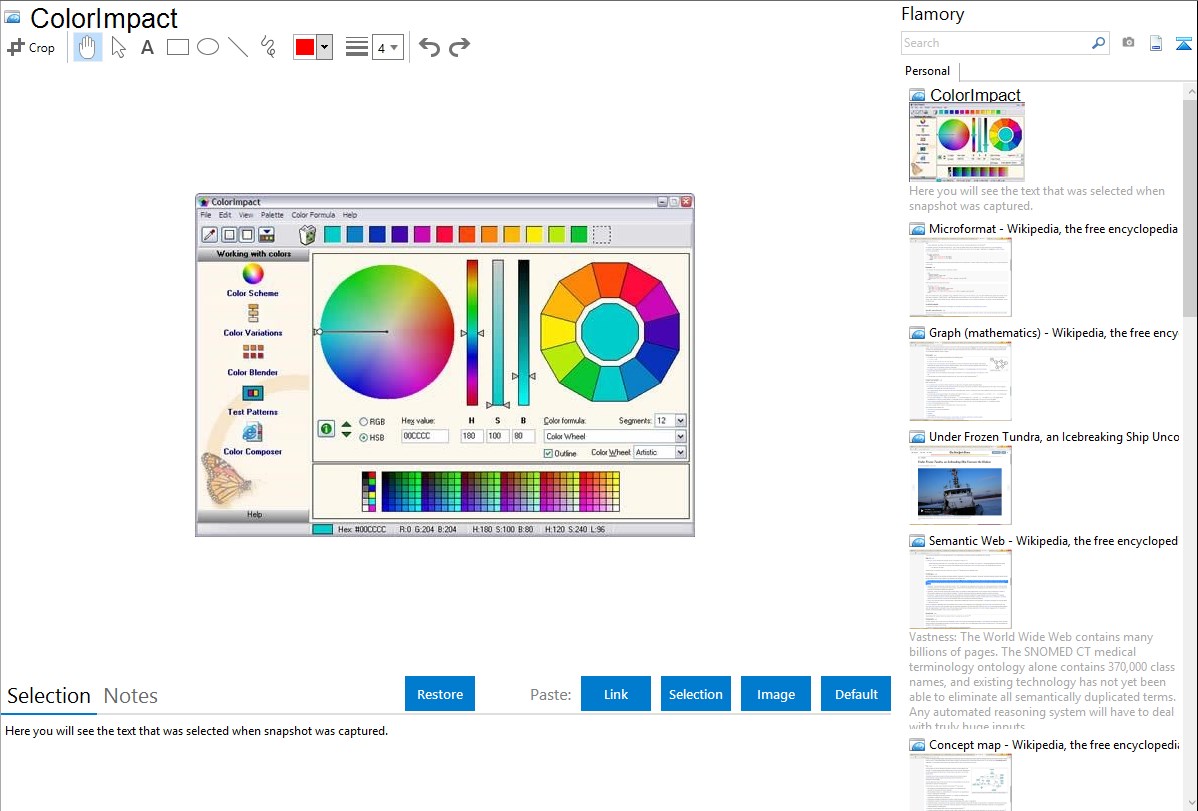Open the File menu in ColorImpact
Image resolution: width=1198 pixels, height=811 pixels.
pyautogui.click(x=206, y=216)
